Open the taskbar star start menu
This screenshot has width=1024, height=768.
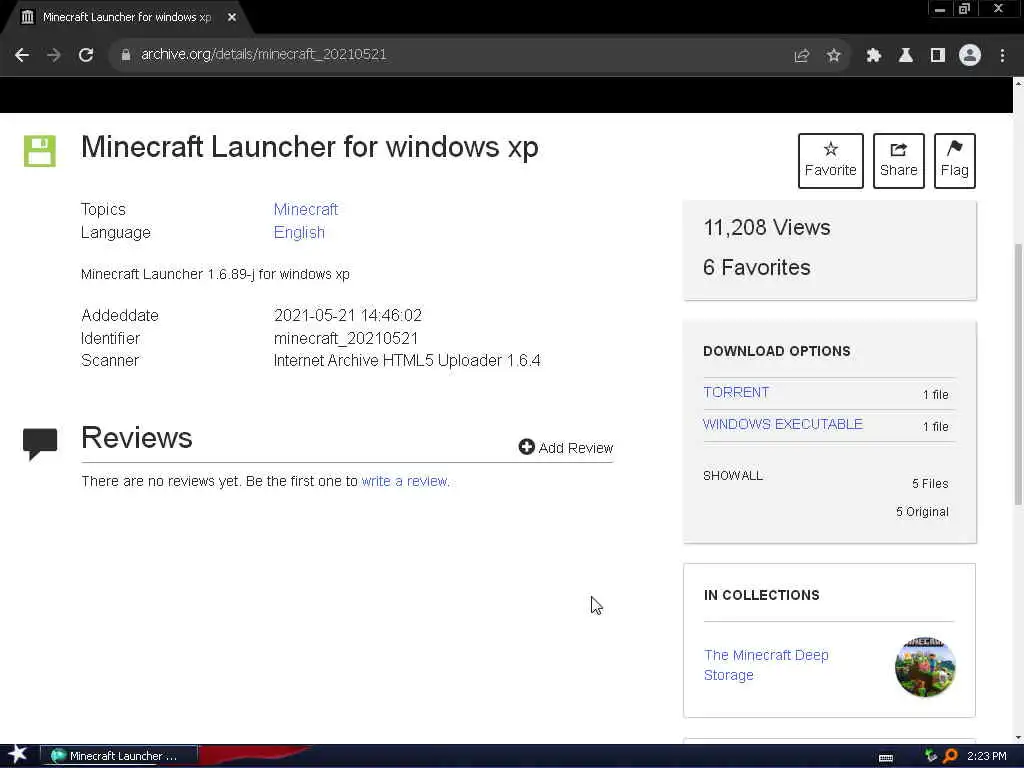tap(18, 754)
